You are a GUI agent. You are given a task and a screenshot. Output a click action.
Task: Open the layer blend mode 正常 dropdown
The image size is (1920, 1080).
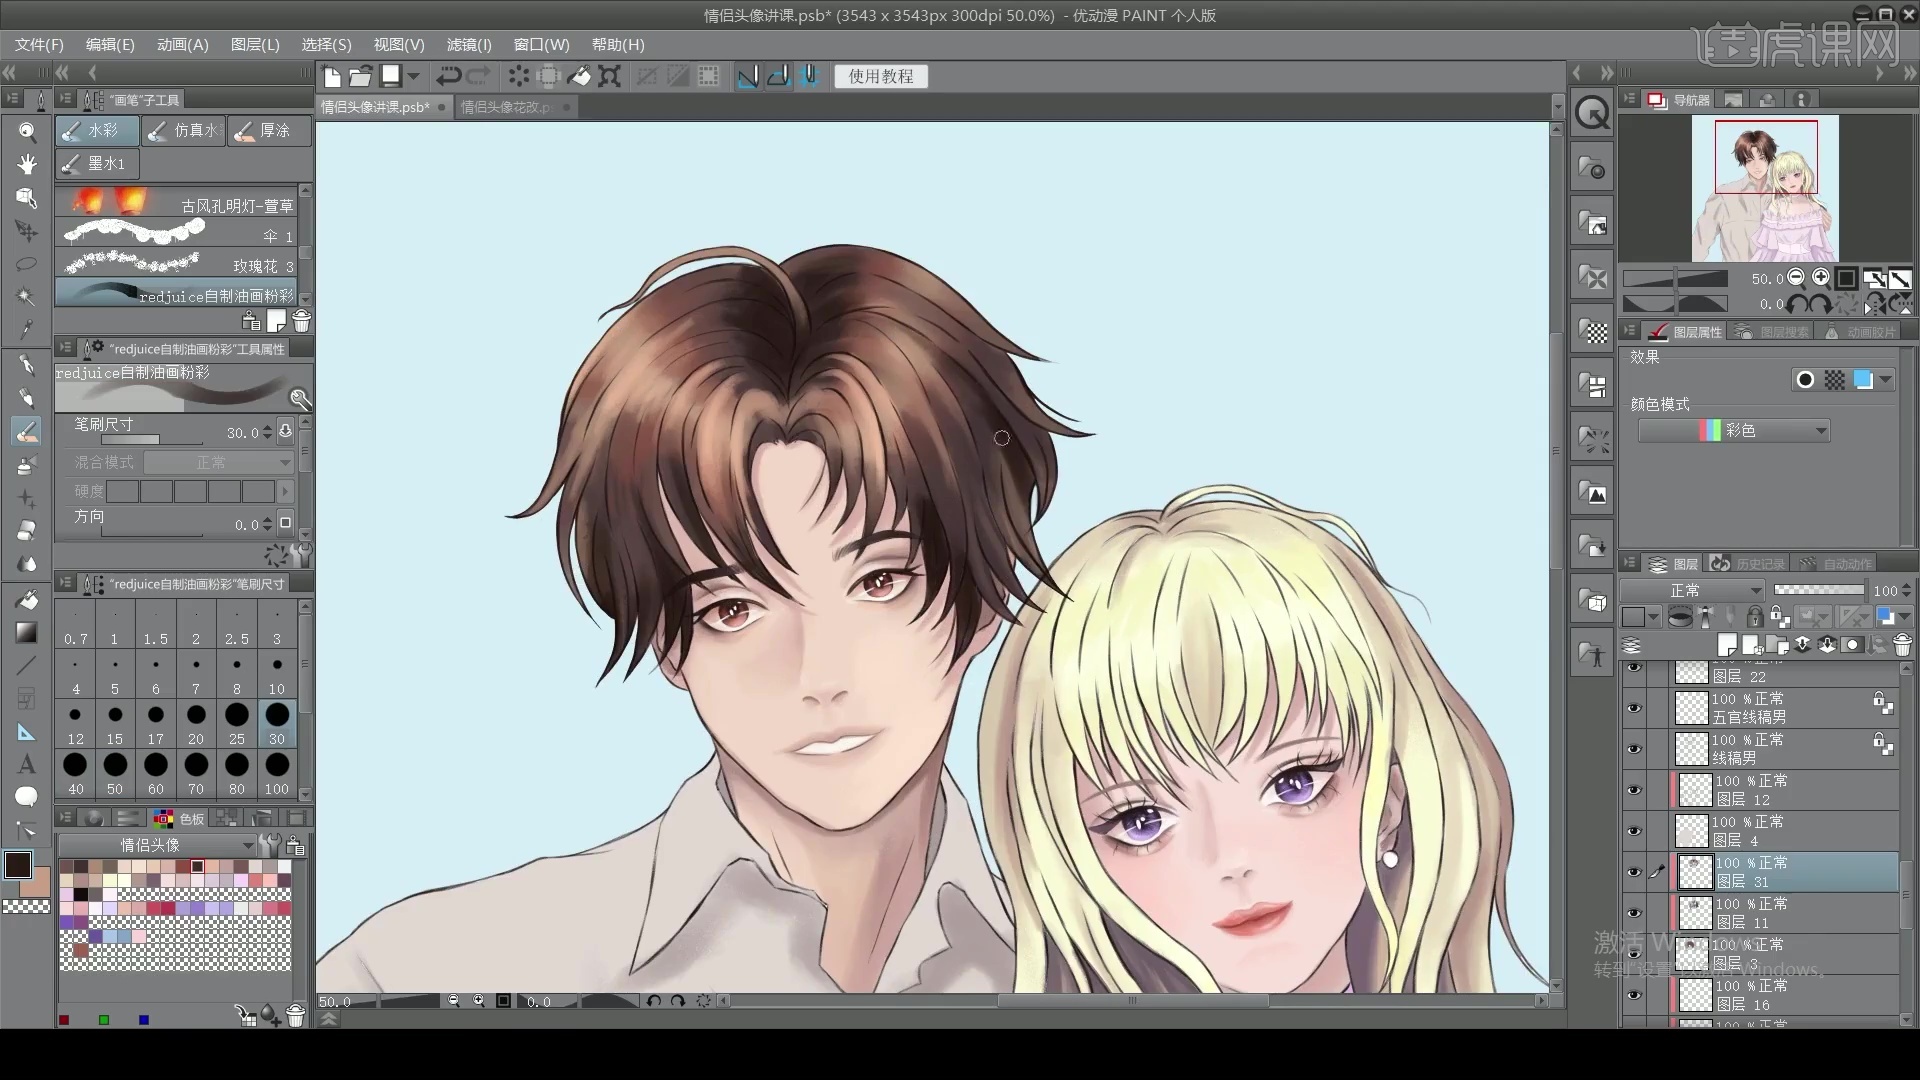click(1692, 590)
